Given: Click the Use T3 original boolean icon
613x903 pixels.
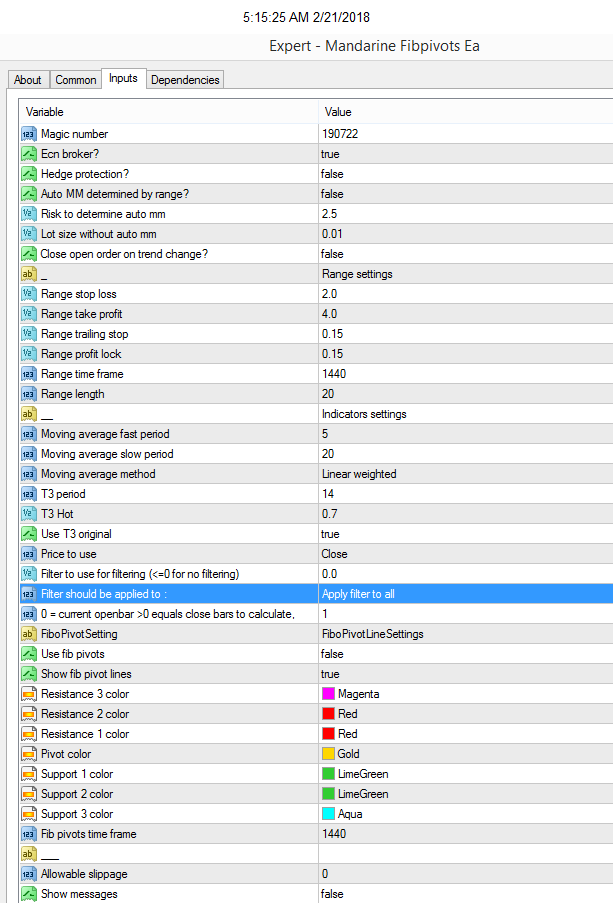Looking at the screenshot, I should click(29, 534).
